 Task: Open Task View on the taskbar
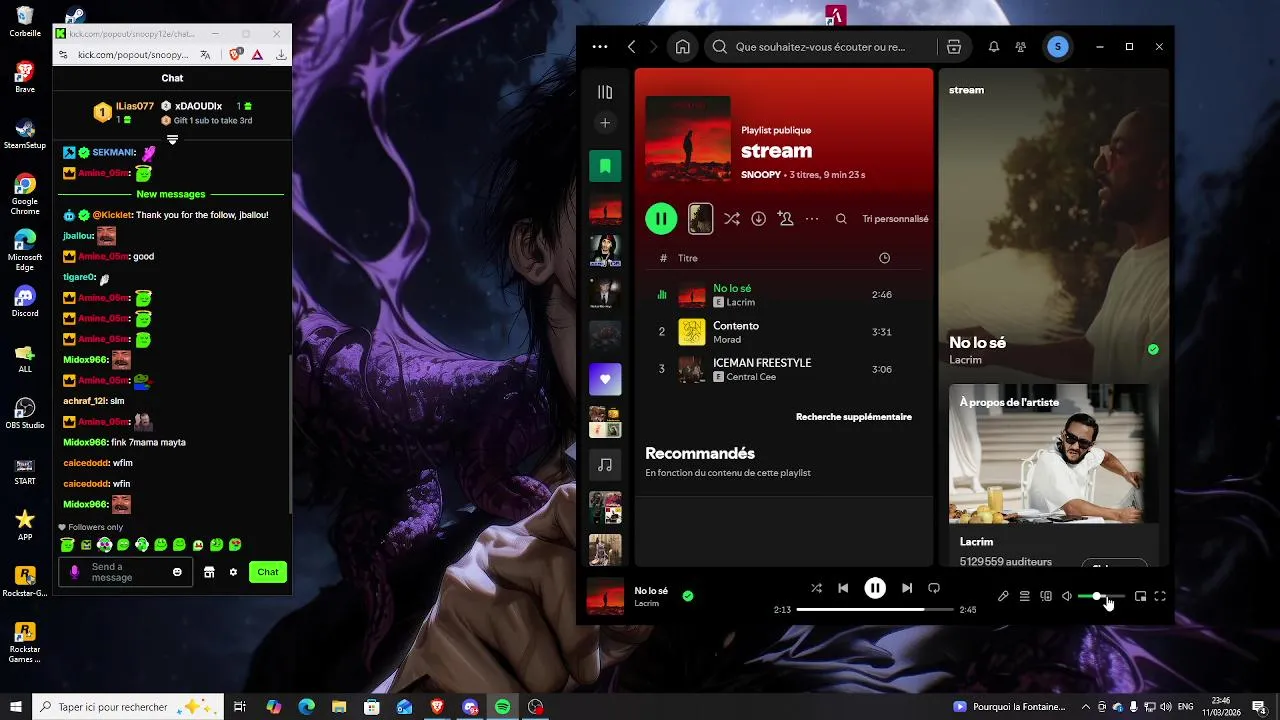click(240, 707)
